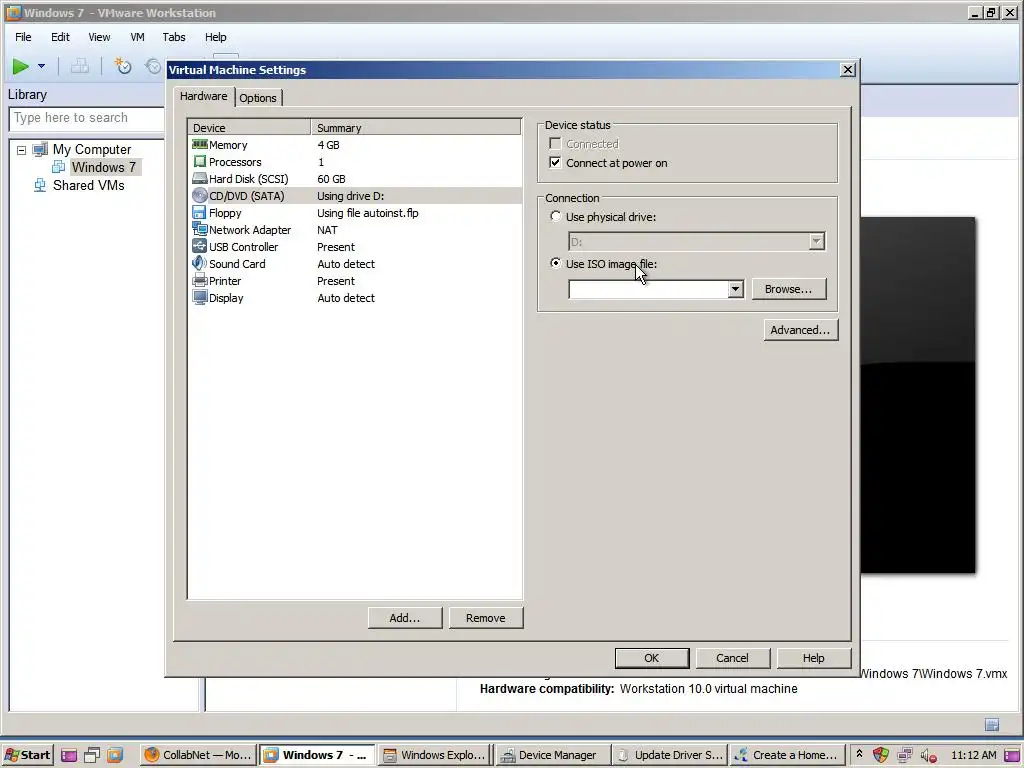Open the Edit menu

point(60,37)
